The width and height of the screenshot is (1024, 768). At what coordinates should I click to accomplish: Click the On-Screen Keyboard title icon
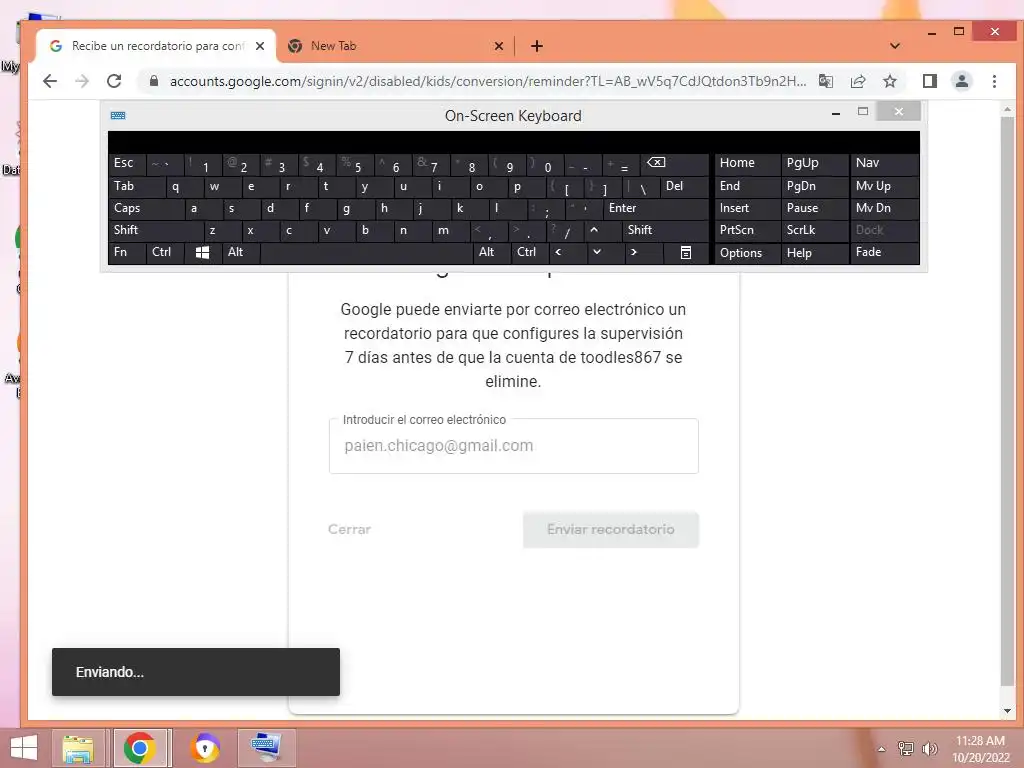pos(118,116)
